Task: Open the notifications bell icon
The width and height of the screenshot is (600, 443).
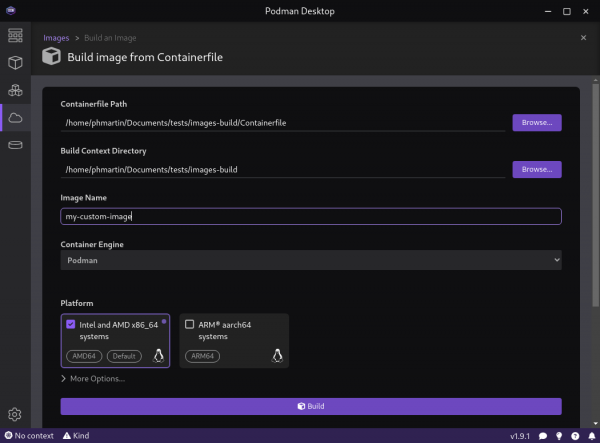Action: pyautogui.click(x=592, y=436)
